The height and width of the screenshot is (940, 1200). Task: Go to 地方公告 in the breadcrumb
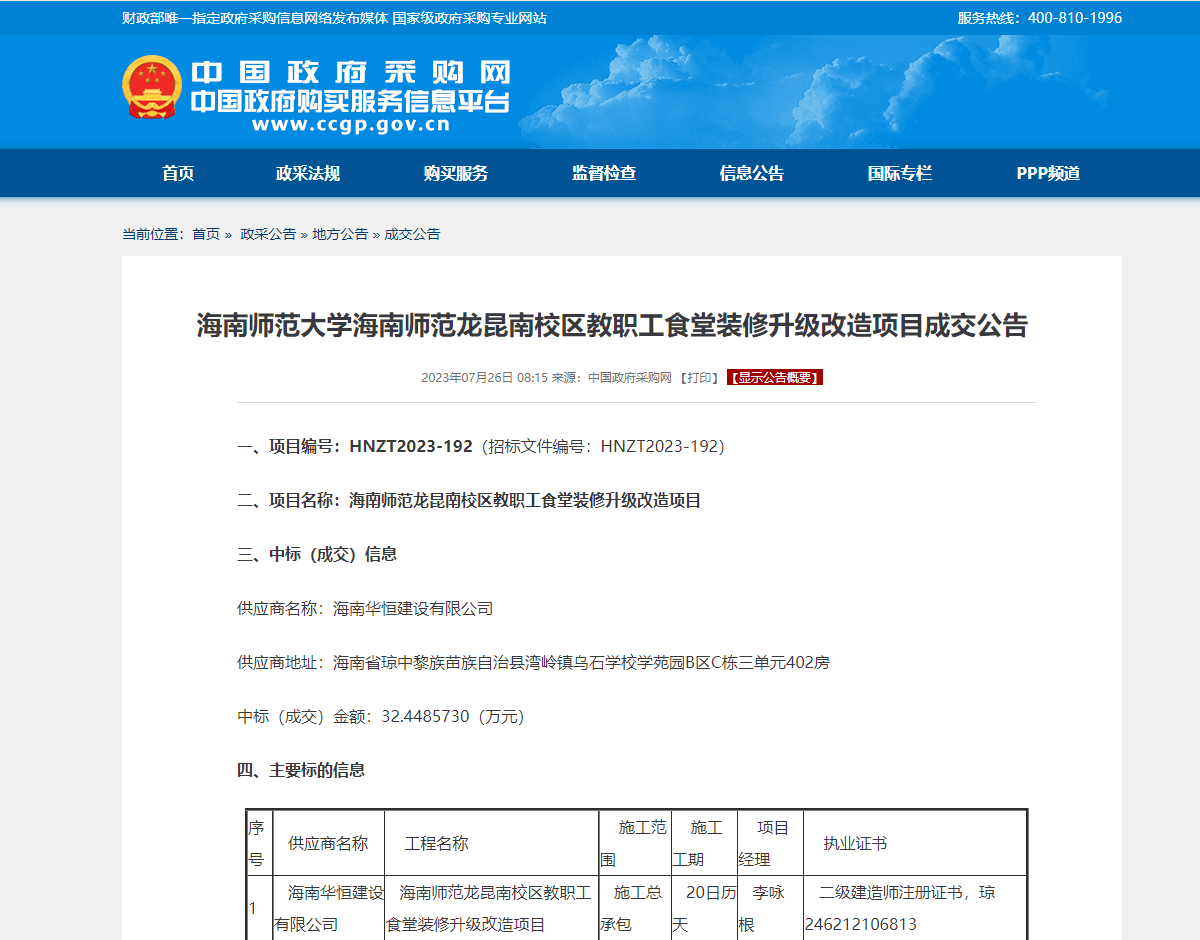click(x=340, y=234)
